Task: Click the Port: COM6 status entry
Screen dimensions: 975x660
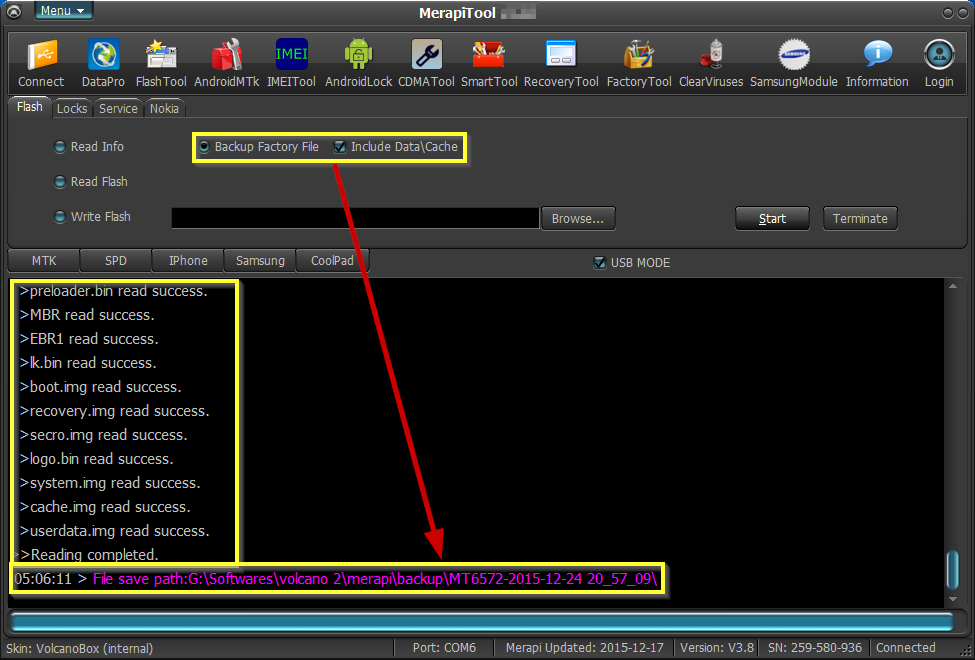Action: (x=445, y=648)
